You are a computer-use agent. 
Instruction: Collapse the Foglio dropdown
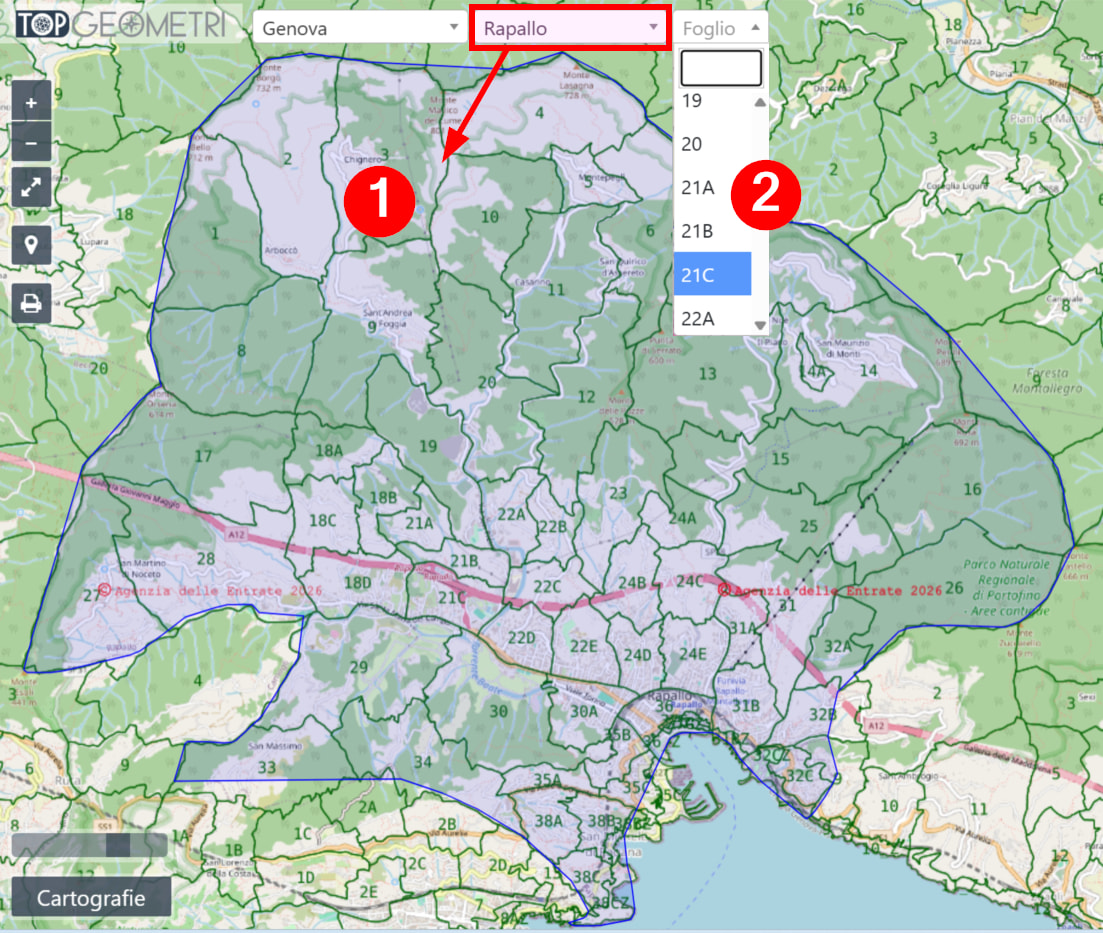tap(721, 28)
